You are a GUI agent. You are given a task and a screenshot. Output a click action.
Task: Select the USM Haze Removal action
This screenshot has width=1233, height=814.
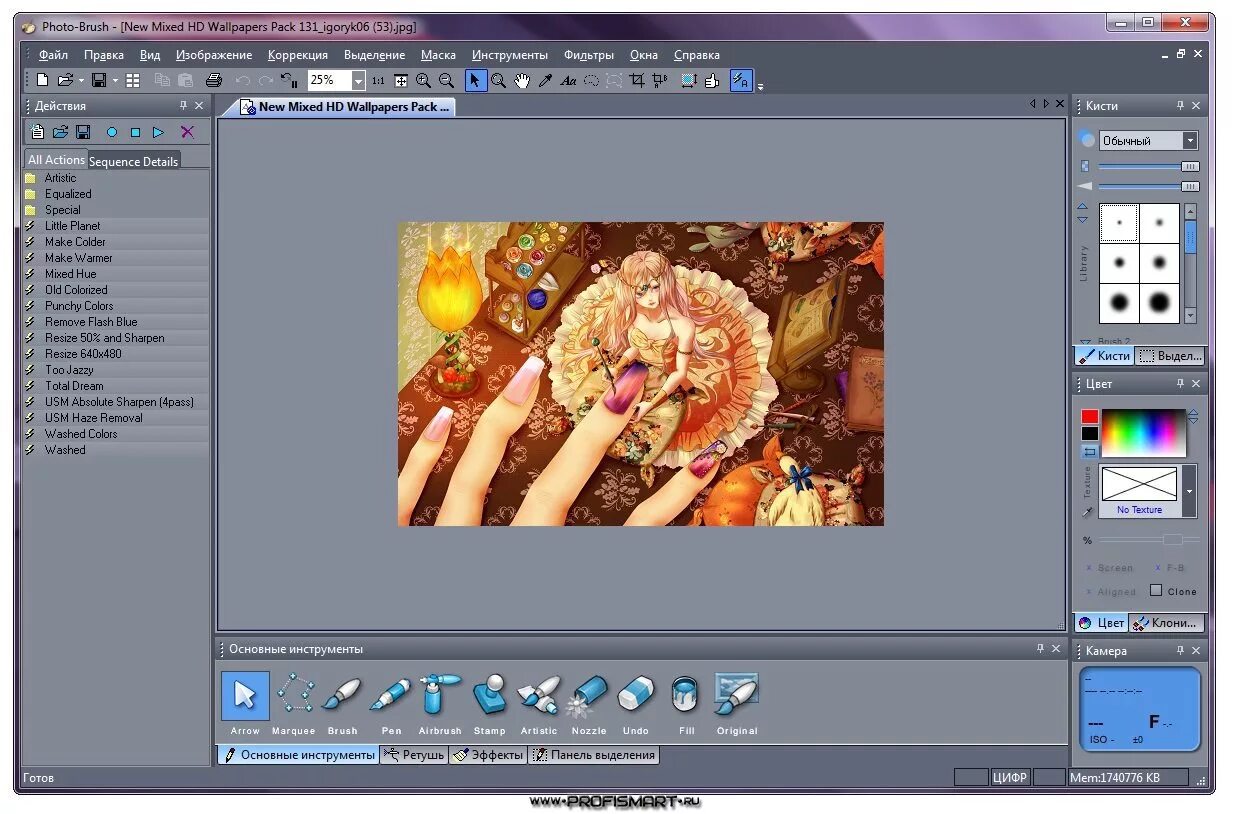coord(116,418)
